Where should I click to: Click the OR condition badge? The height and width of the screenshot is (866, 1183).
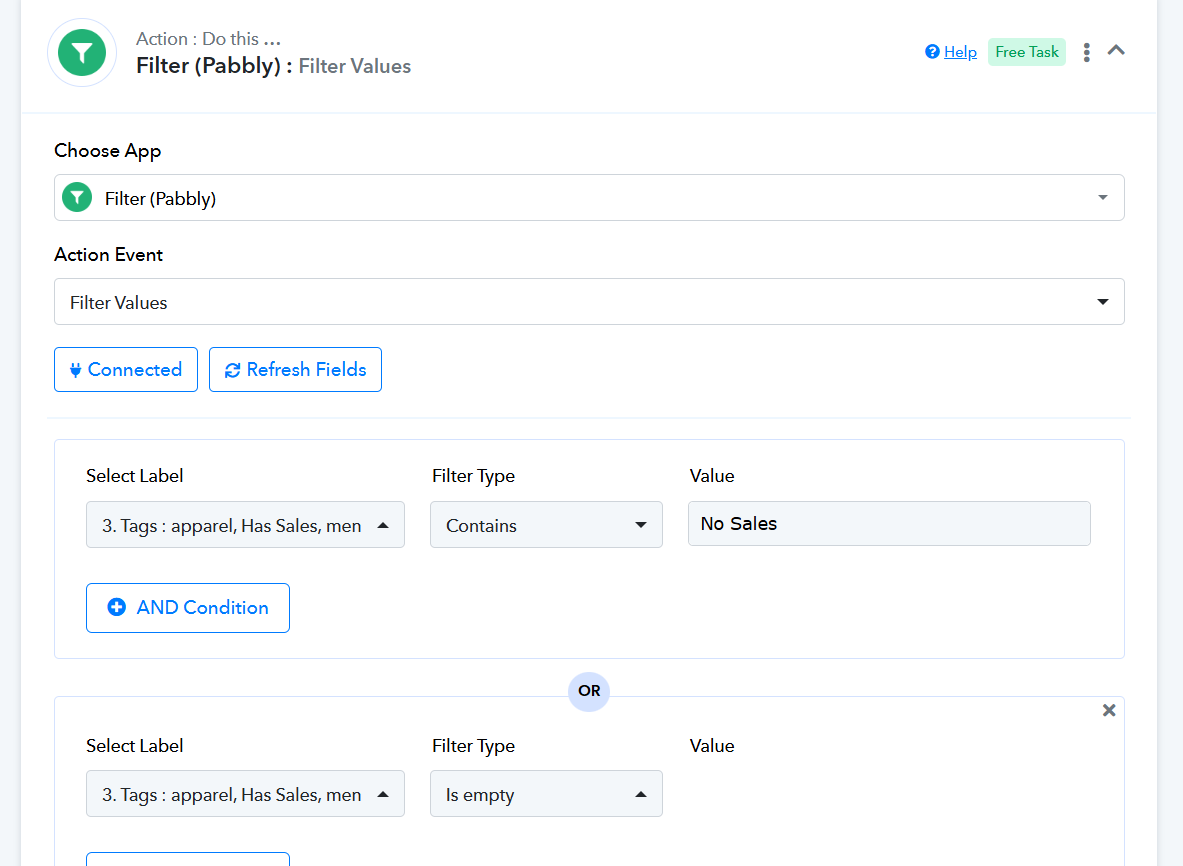[x=588, y=691]
